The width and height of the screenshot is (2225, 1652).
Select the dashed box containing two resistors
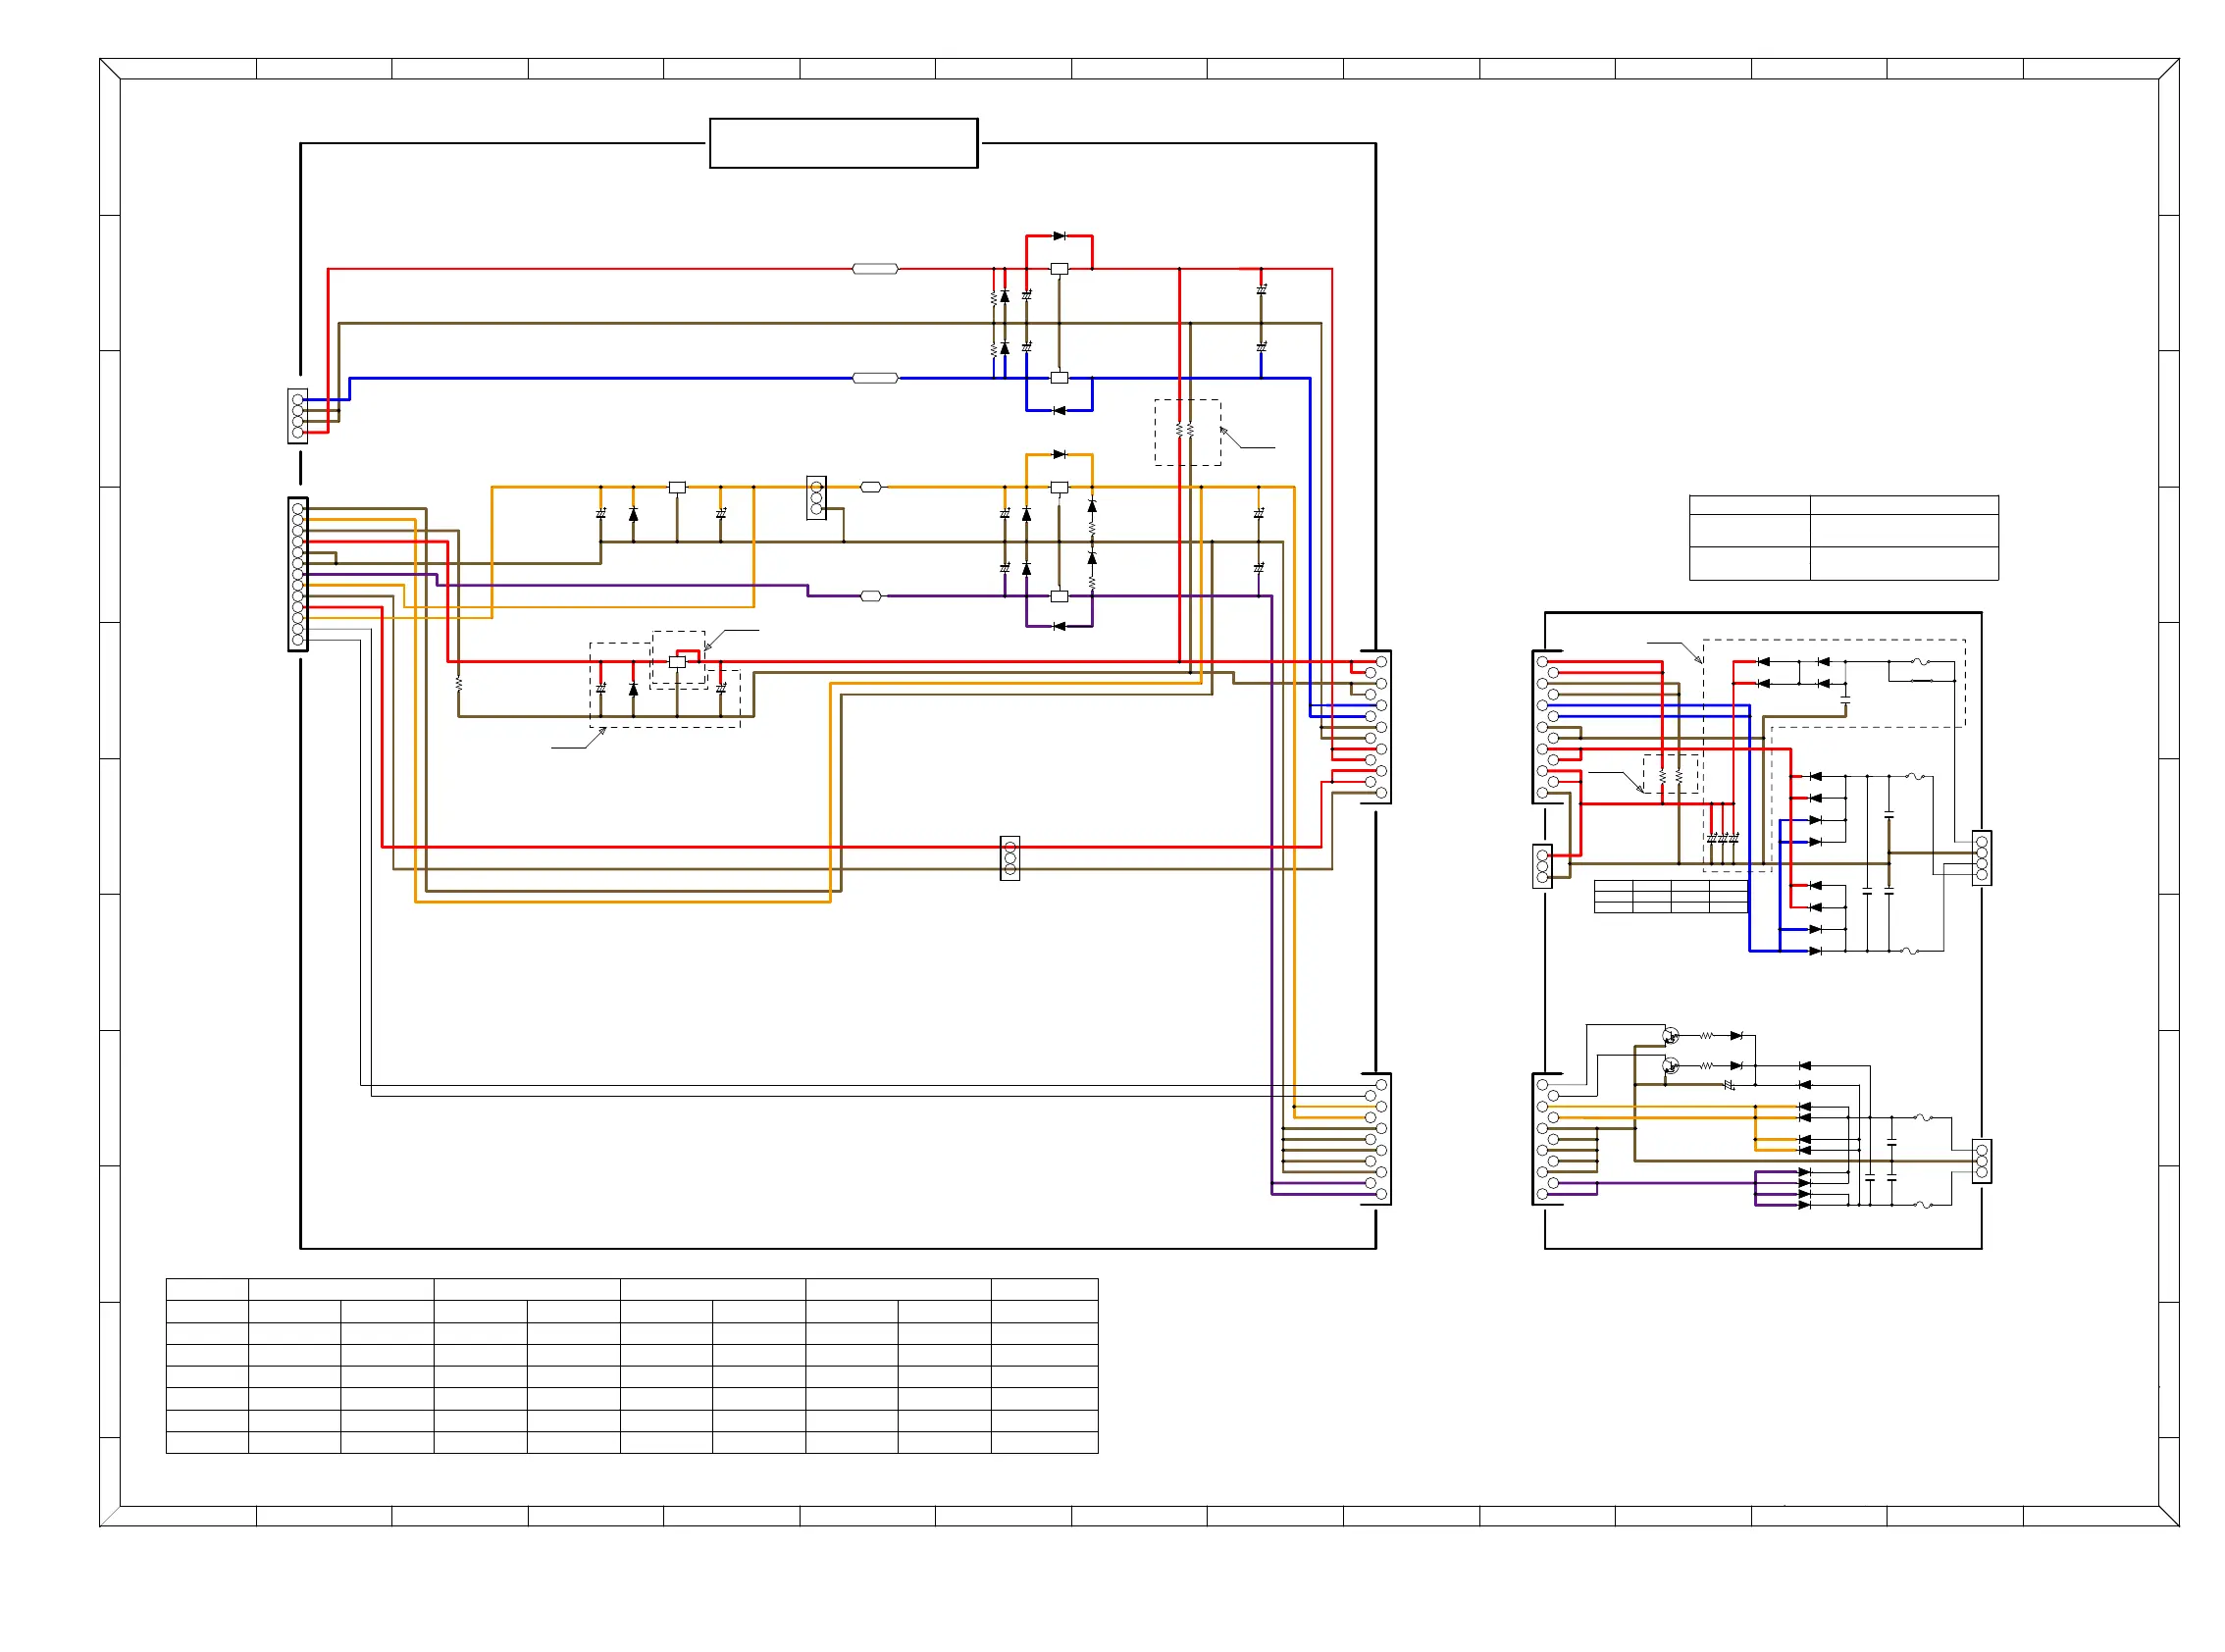(x=1187, y=432)
